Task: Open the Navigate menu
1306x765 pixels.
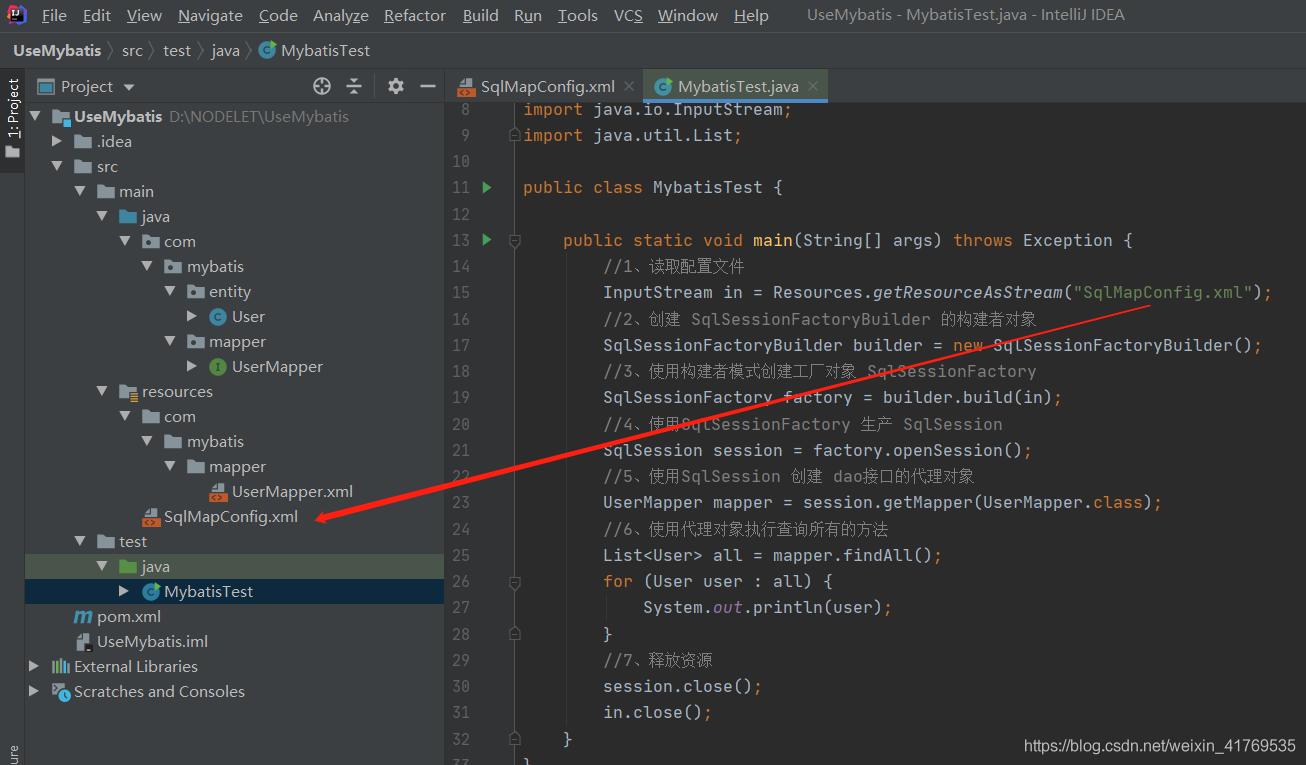Action: [210, 15]
